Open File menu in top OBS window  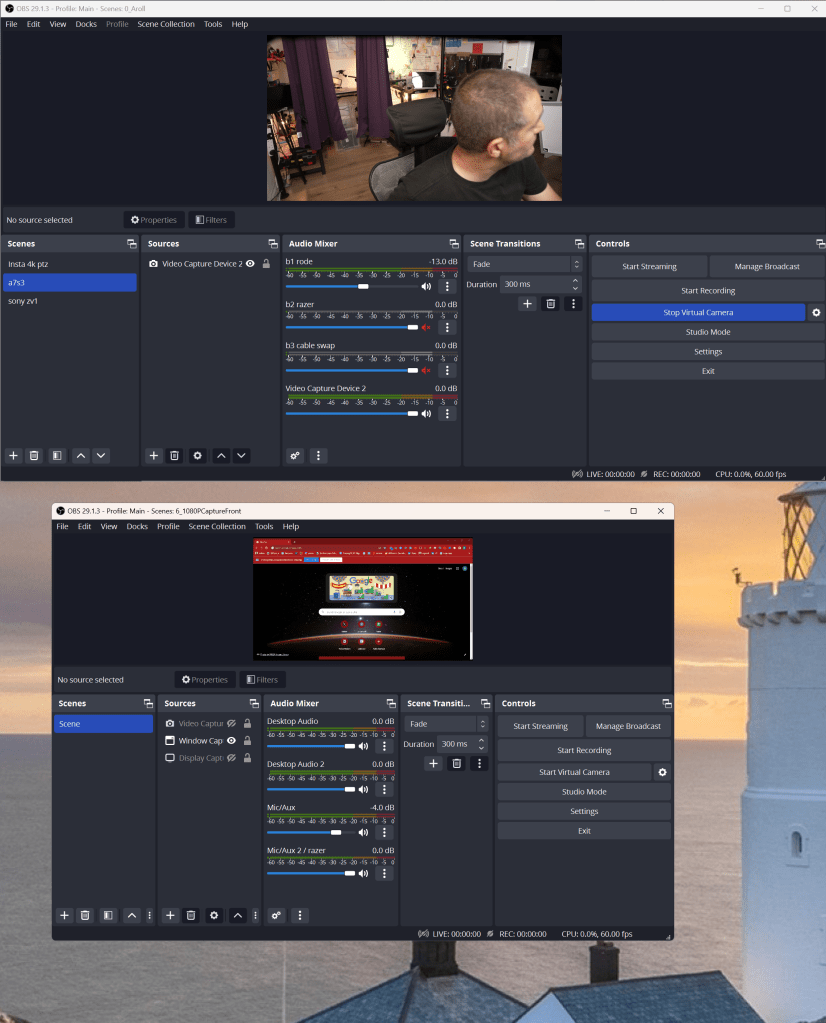[12, 24]
